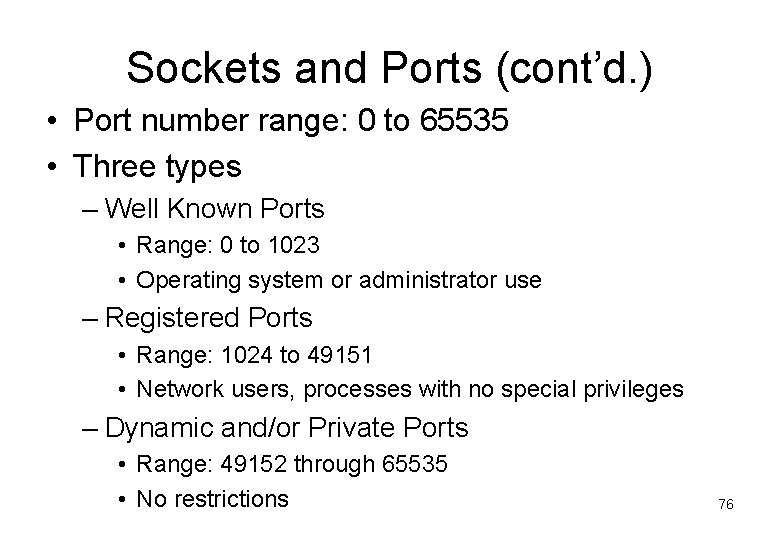Viewport: 780px width, 540px height.
Task: Click the word (cont'd.) in the title
Action: pyautogui.click(x=574, y=69)
